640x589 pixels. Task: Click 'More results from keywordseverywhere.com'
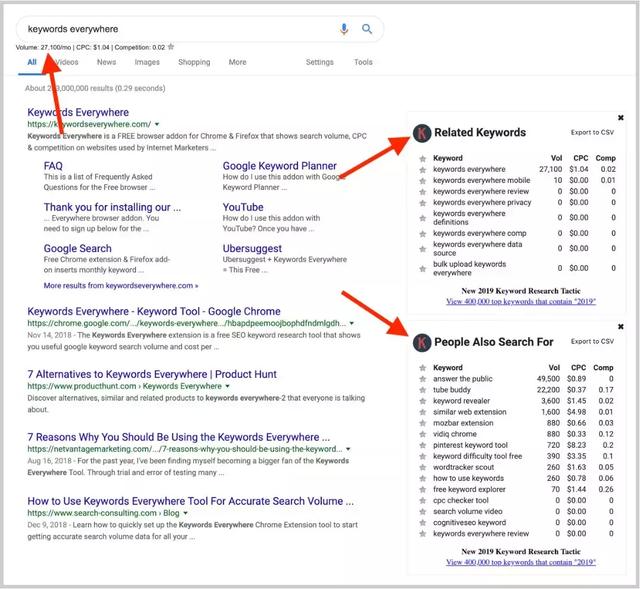121,286
